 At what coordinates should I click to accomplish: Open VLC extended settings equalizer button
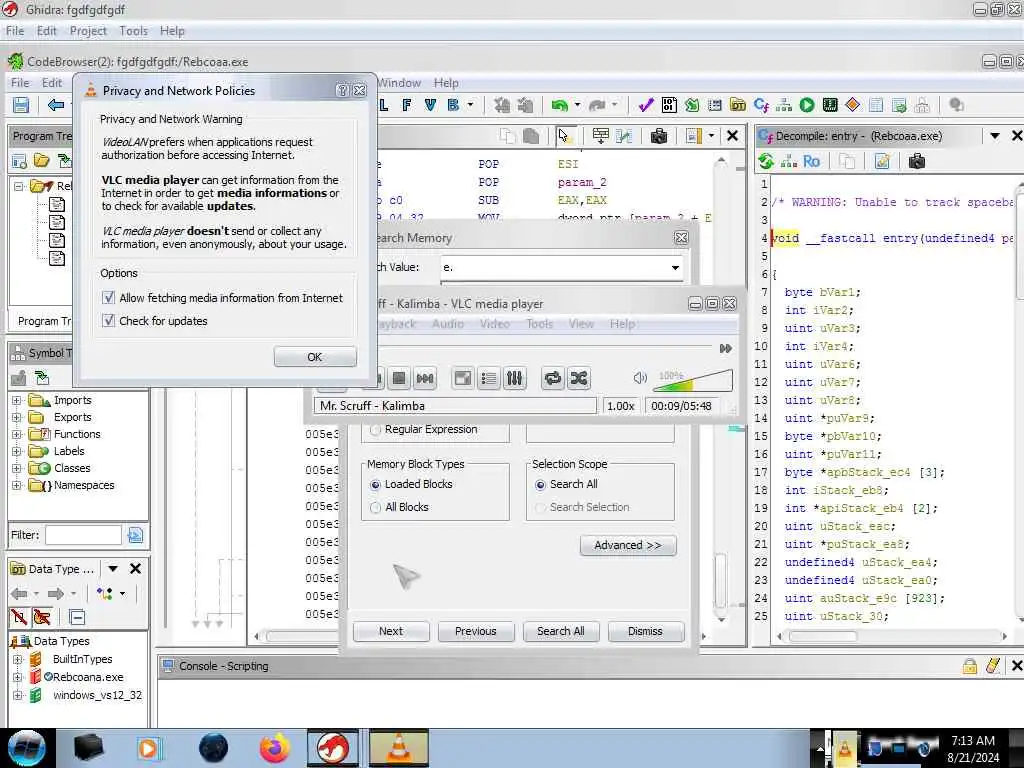tap(515, 378)
